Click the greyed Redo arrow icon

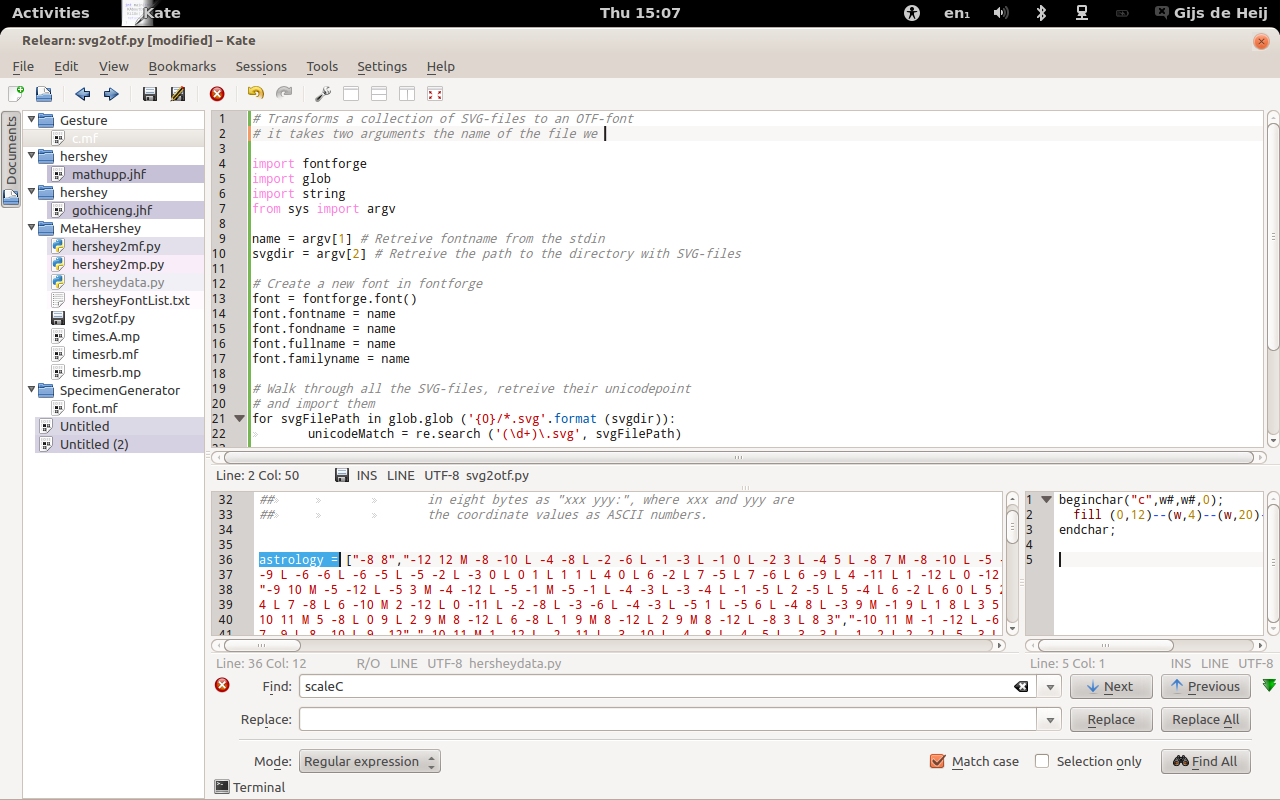(x=284, y=94)
